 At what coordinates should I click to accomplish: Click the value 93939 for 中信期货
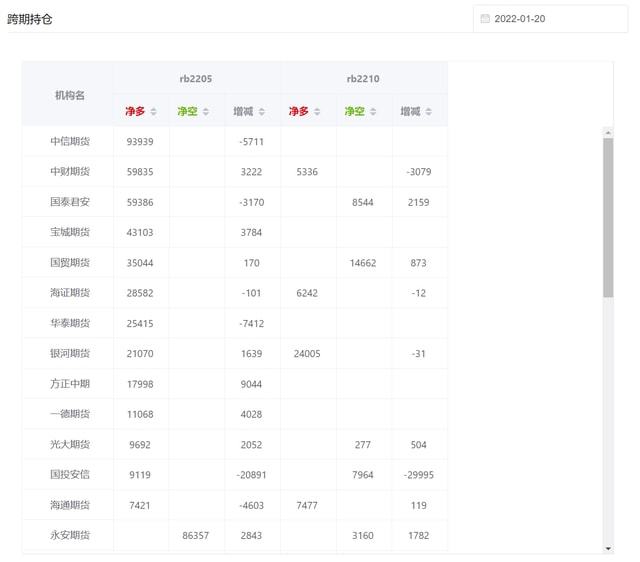[140, 142]
